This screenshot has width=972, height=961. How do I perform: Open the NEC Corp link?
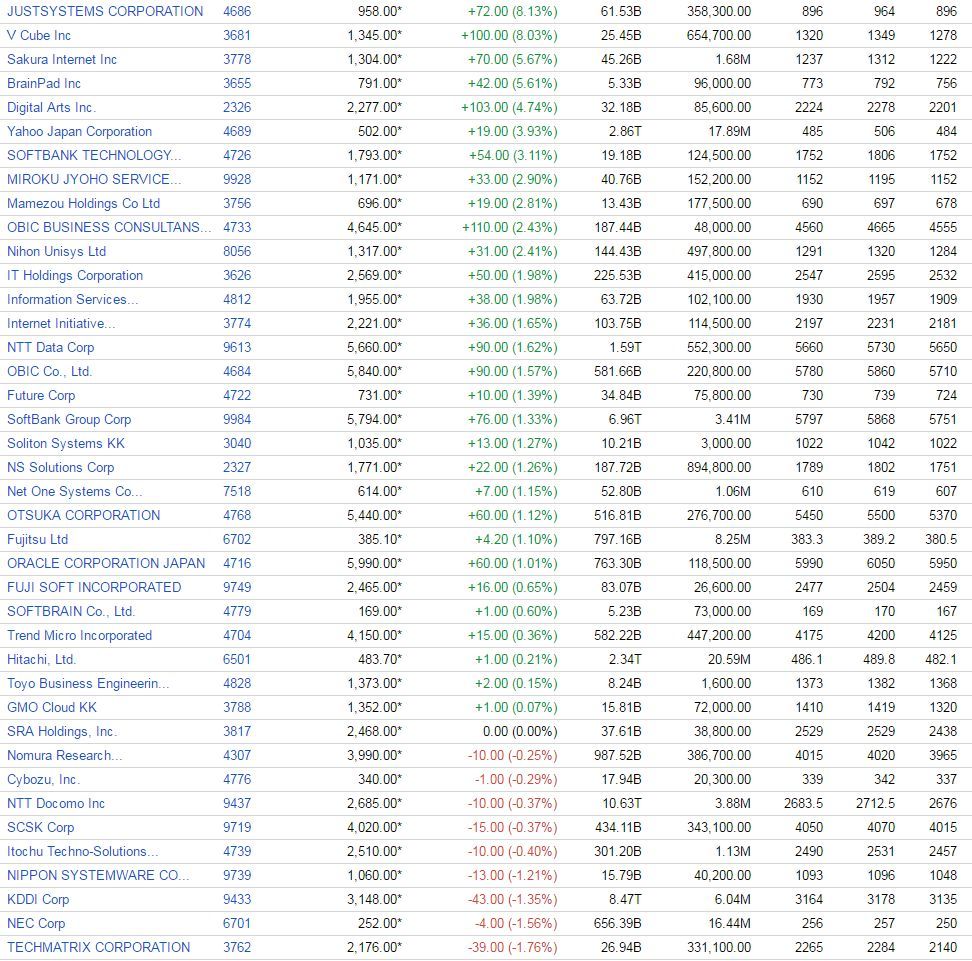point(36,924)
